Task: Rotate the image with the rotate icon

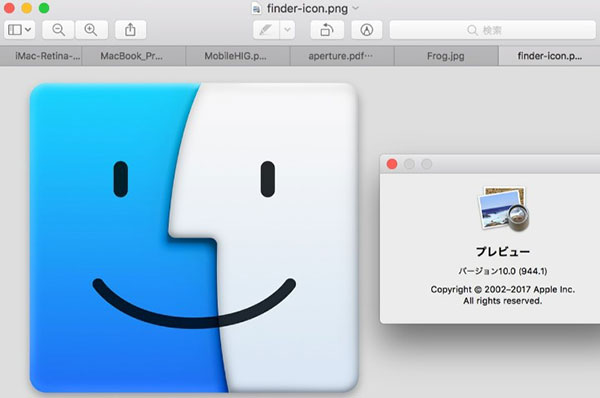Action: (327, 30)
